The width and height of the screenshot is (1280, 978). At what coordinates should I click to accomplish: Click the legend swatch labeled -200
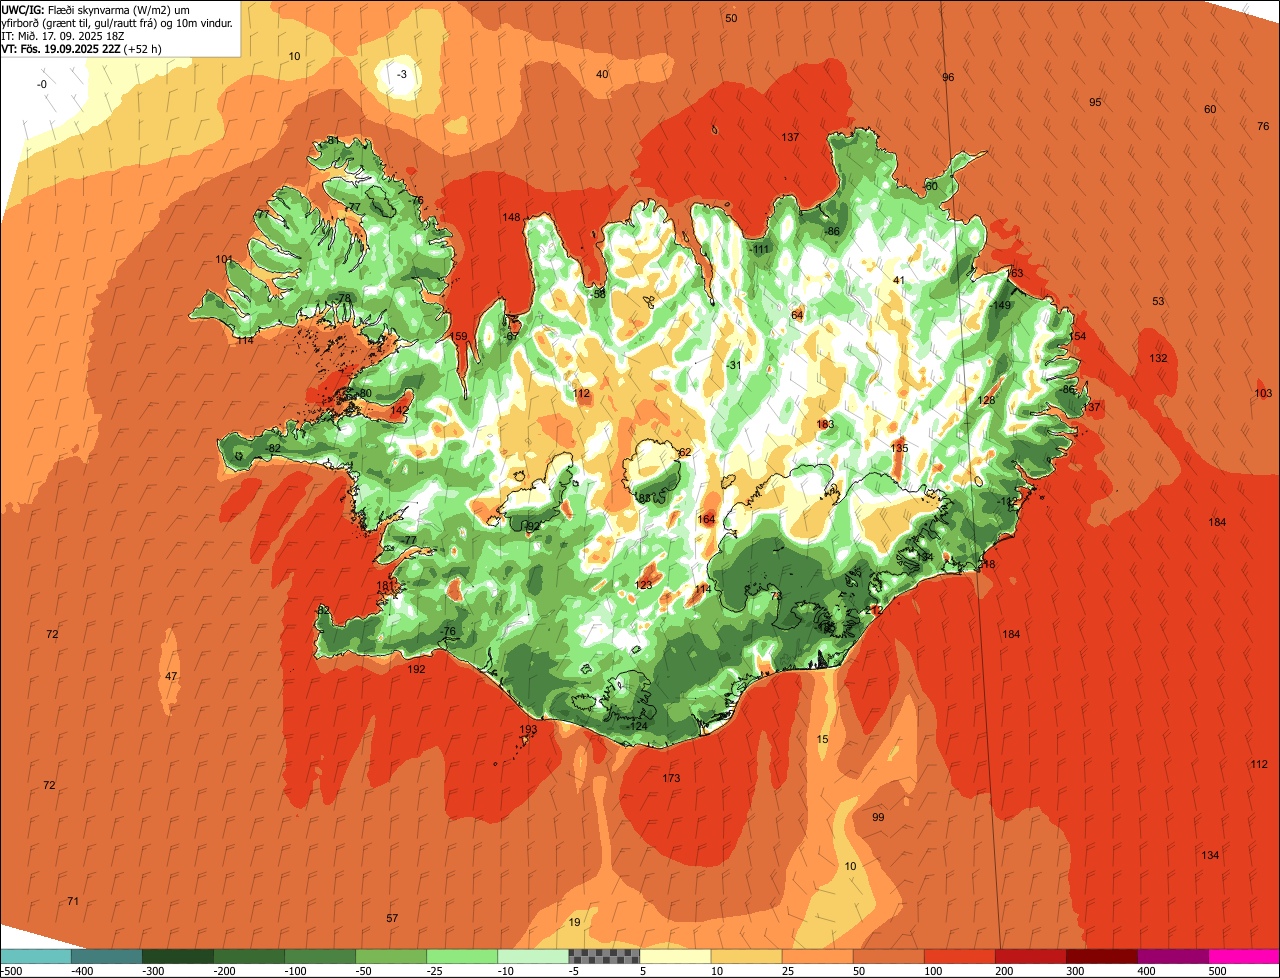[x=249, y=956]
